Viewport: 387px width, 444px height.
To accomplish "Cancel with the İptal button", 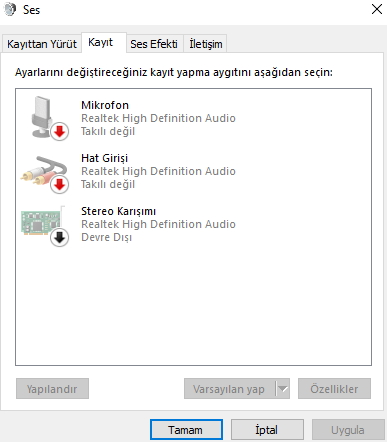I will pos(267,430).
